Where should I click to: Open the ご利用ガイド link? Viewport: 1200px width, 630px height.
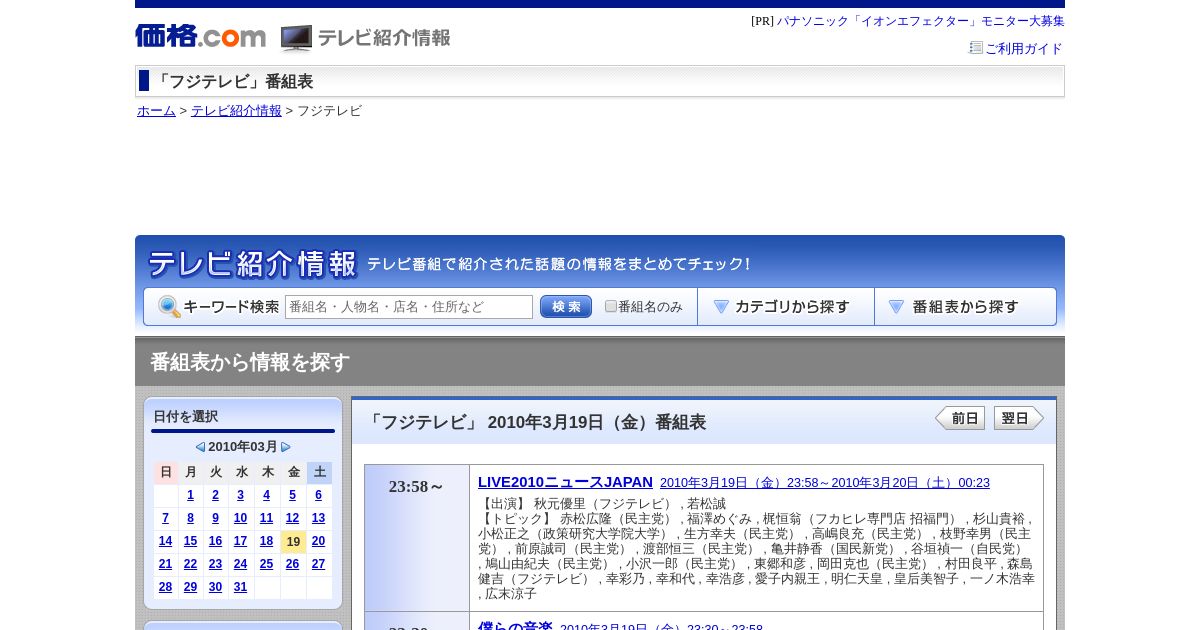tap(1024, 49)
